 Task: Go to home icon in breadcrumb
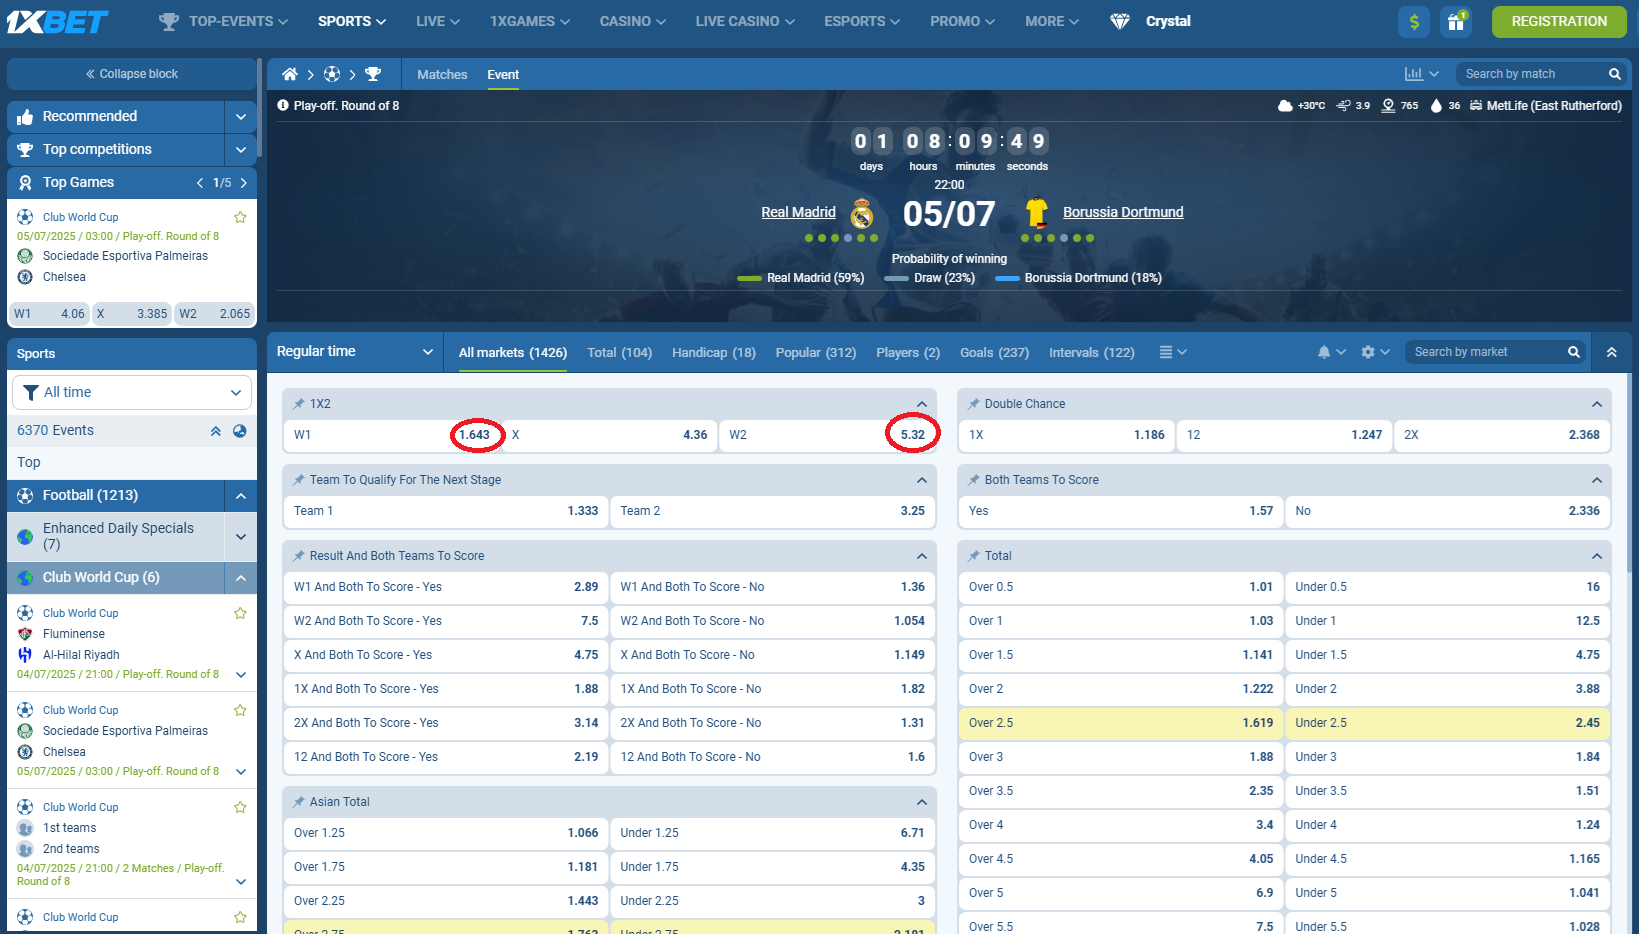(x=290, y=74)
